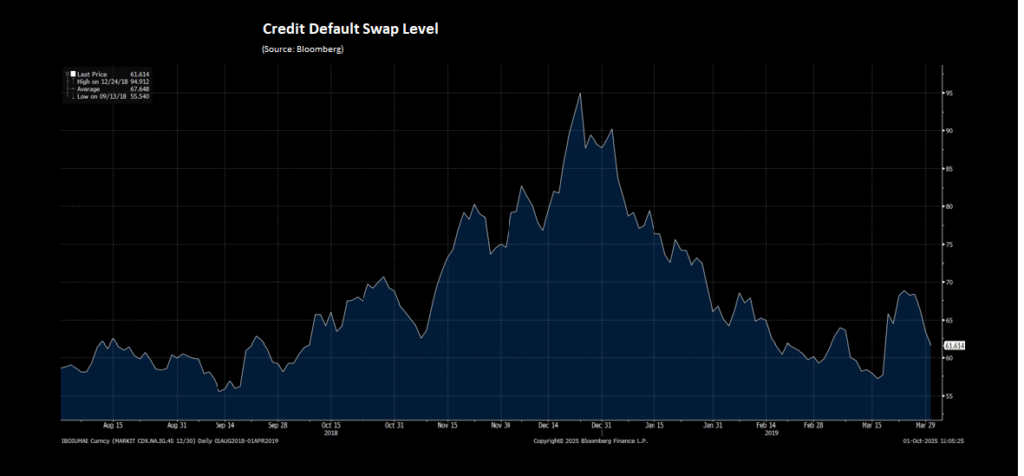Click the Aug 15 date axis label
The image size is (1024, 476).
point(111,424)
